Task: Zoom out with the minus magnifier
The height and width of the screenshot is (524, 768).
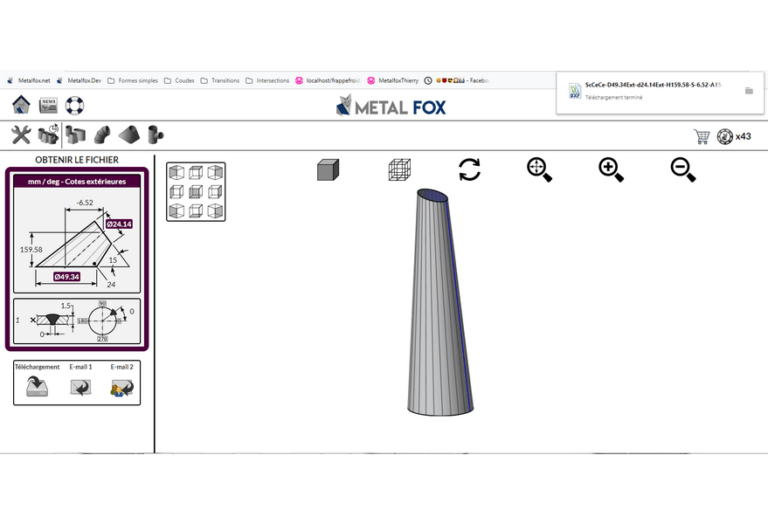Action: point(683,169)
